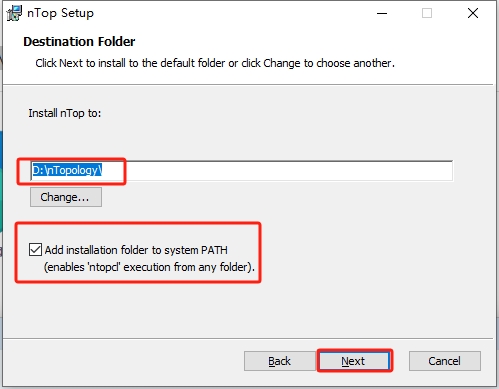Click the empty gray area below the checkbox
The height and width of the screenshot is (389, 499).
247,310
